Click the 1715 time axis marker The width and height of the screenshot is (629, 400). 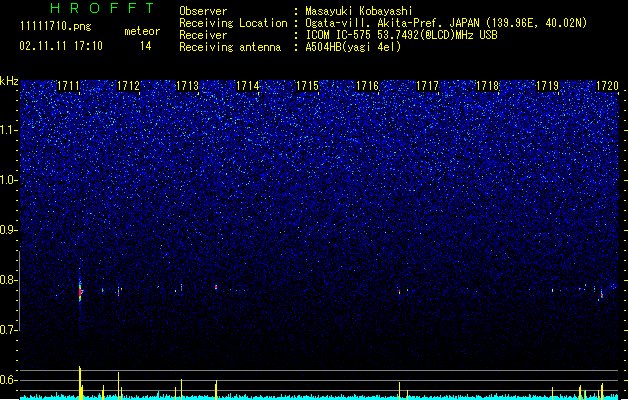click(x=307, y=86)
